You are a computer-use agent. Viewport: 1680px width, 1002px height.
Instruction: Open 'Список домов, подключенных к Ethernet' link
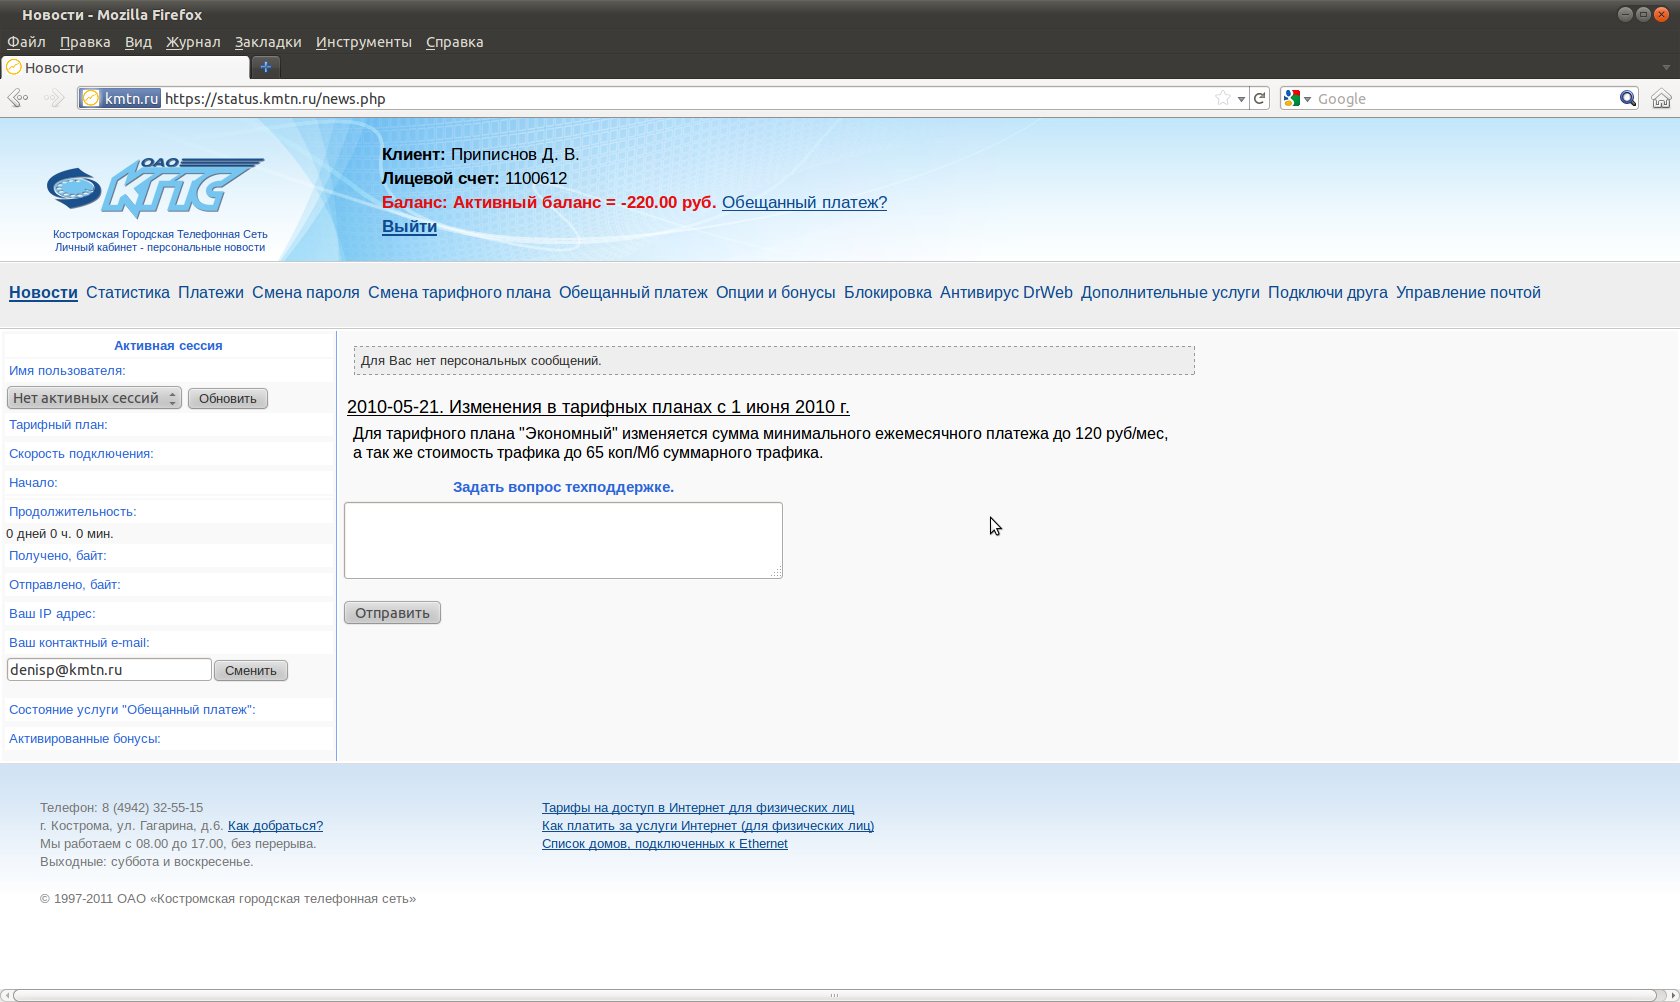[x=665, y=844]
